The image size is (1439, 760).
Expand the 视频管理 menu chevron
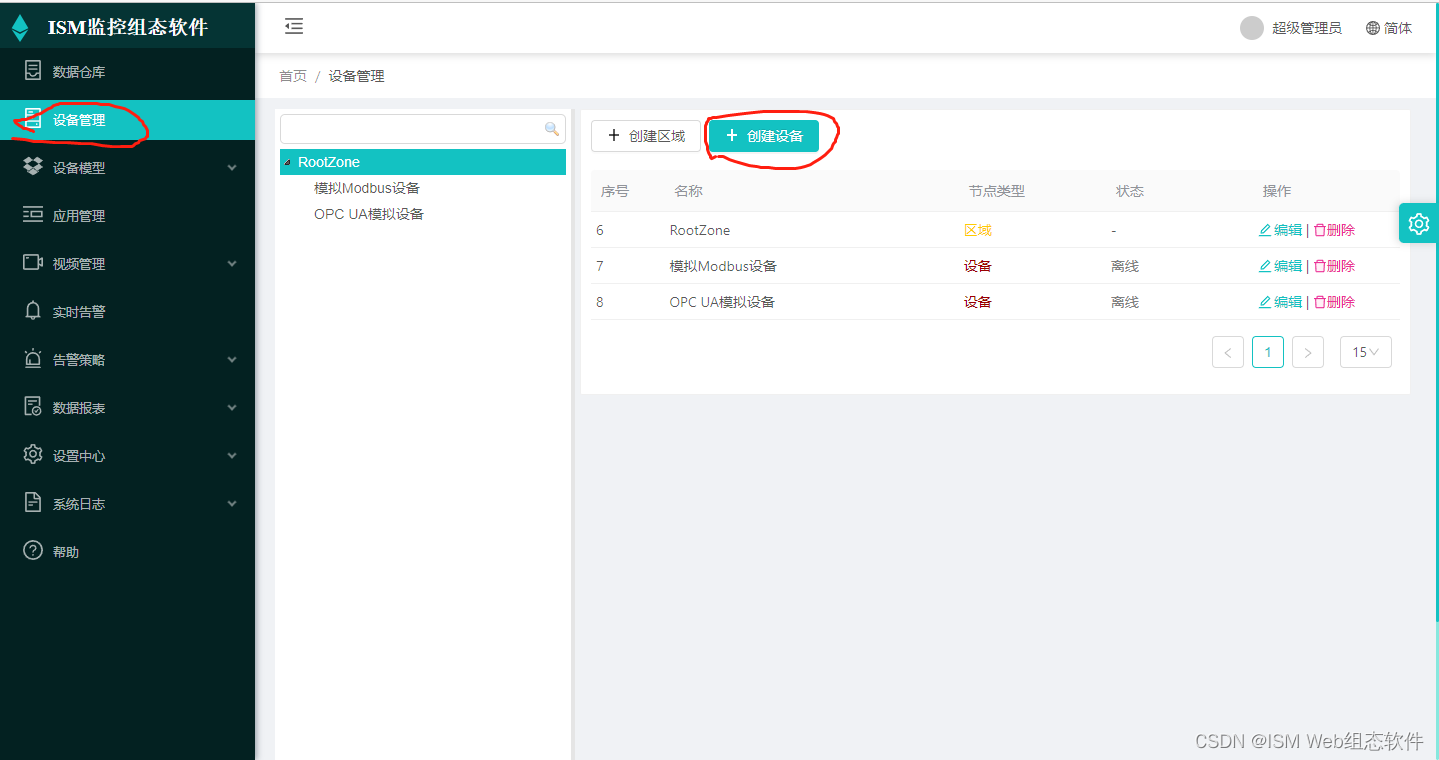[x=232, y=264]
